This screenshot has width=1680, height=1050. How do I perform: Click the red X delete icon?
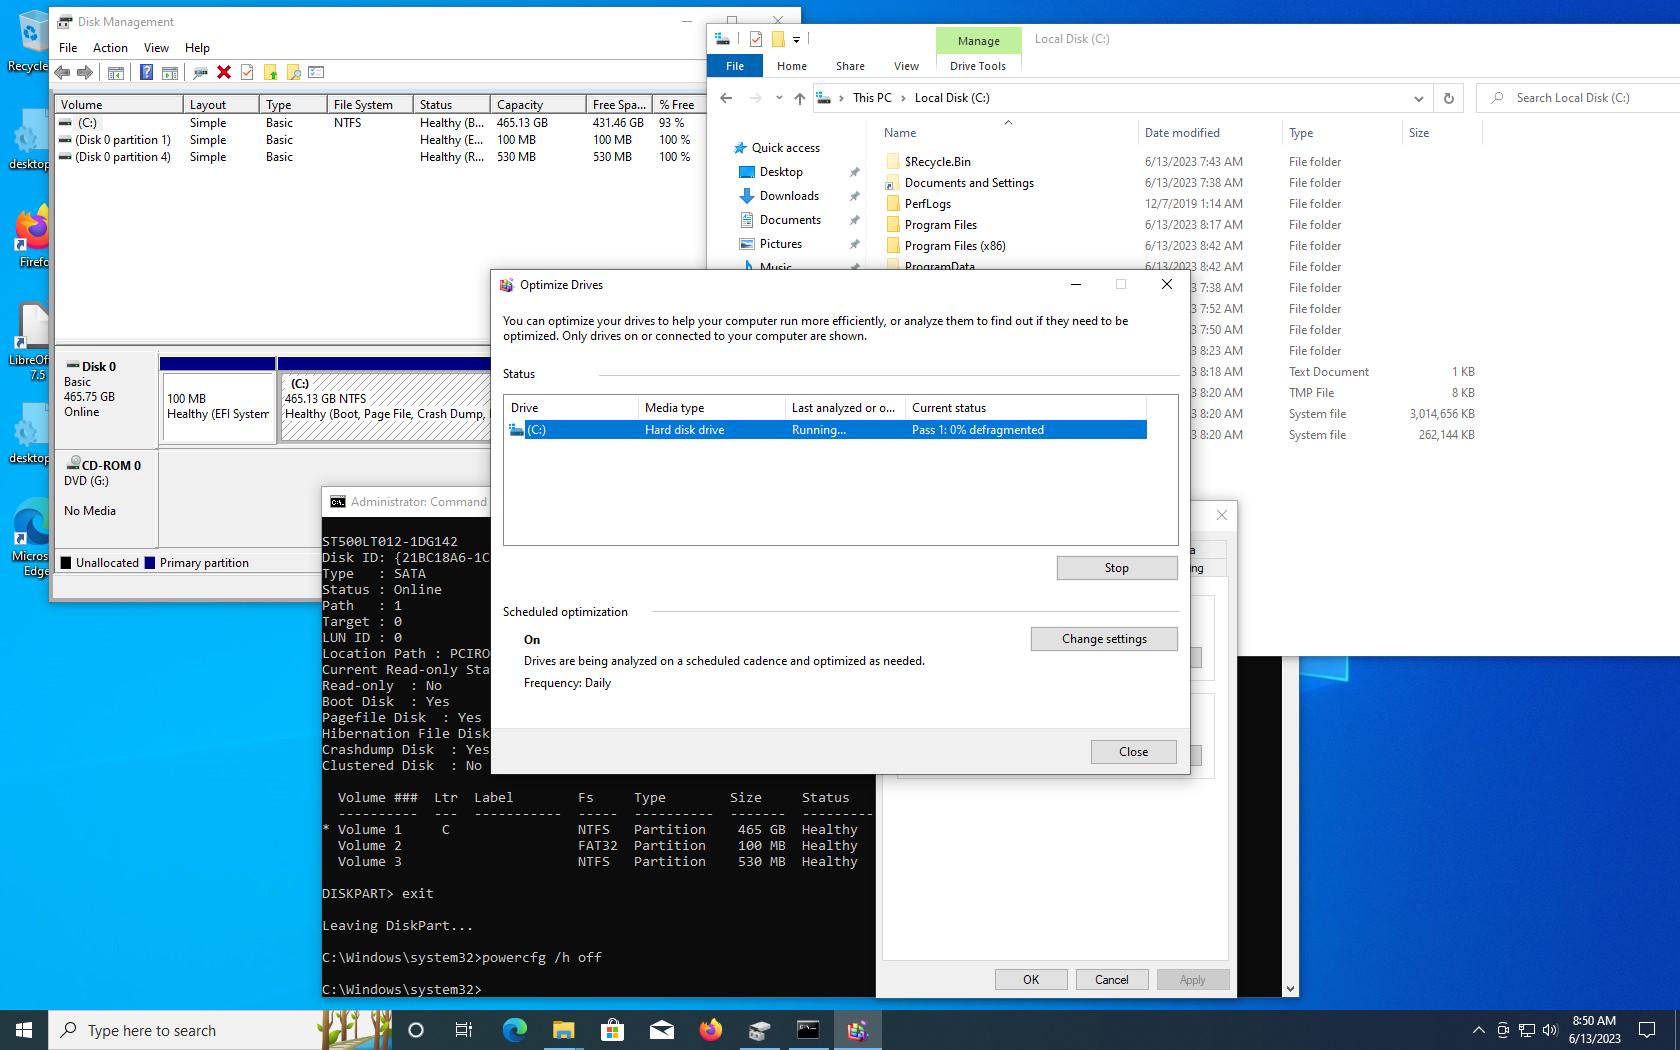[x=223, y=72]
